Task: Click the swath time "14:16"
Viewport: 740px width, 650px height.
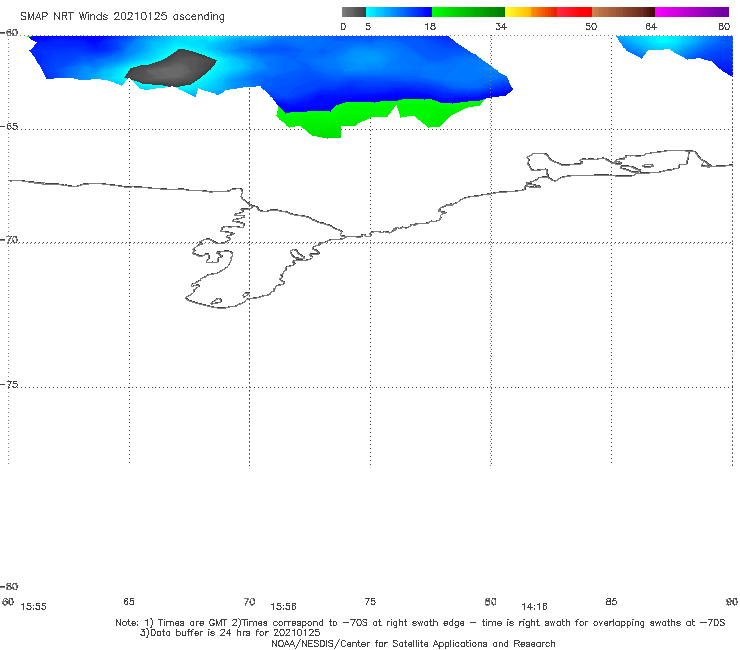Action: tap(534, 607)
